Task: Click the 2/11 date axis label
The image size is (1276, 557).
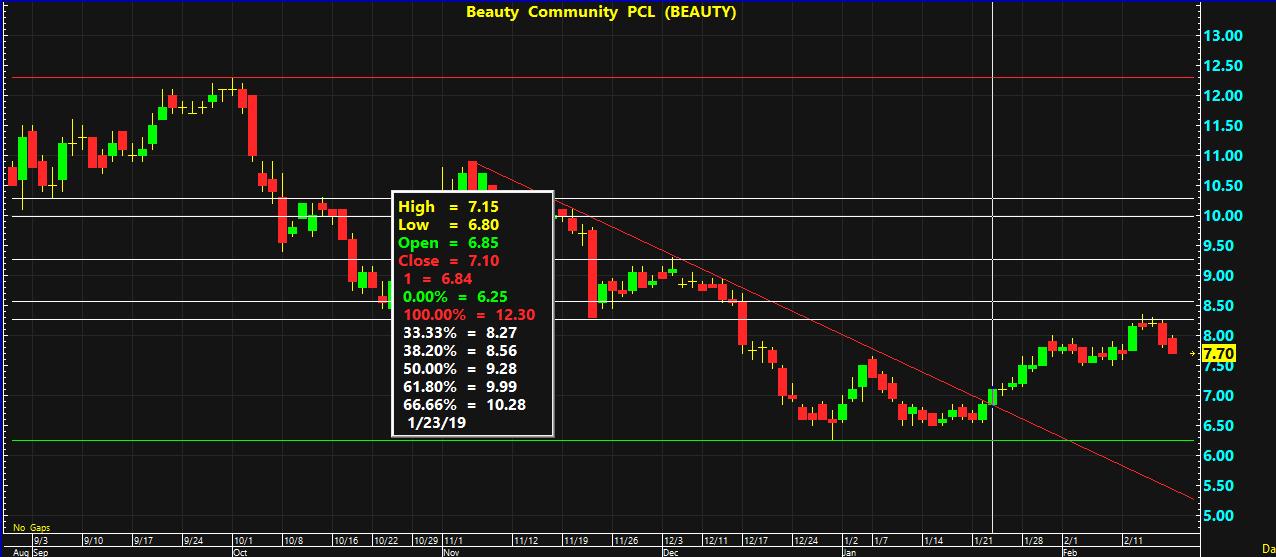Action: coord(1135,540)
